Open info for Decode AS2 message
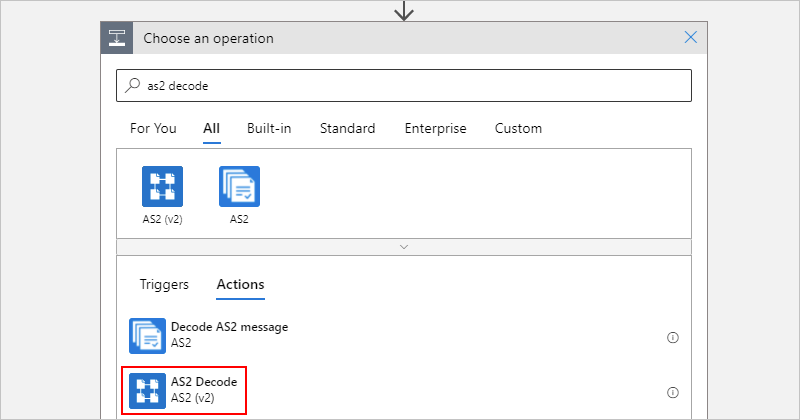The height and width of the screenshot is (420, 800). click(673, 337)
